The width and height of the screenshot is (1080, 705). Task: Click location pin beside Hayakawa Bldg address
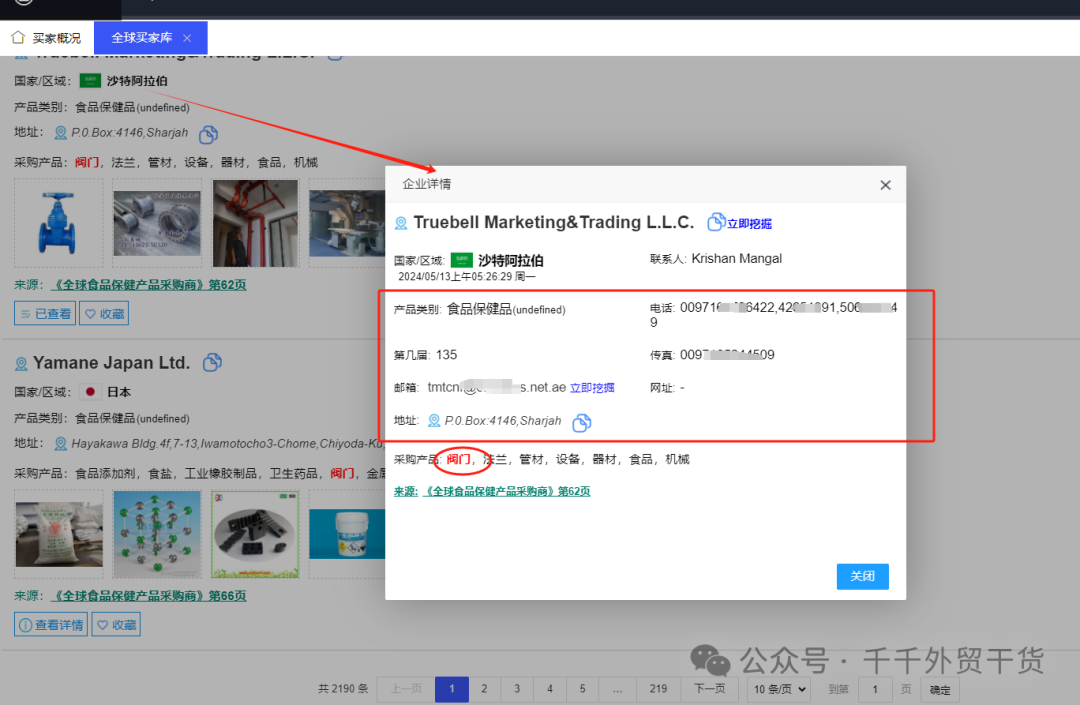pyautogui.click(x=61, y=444)
